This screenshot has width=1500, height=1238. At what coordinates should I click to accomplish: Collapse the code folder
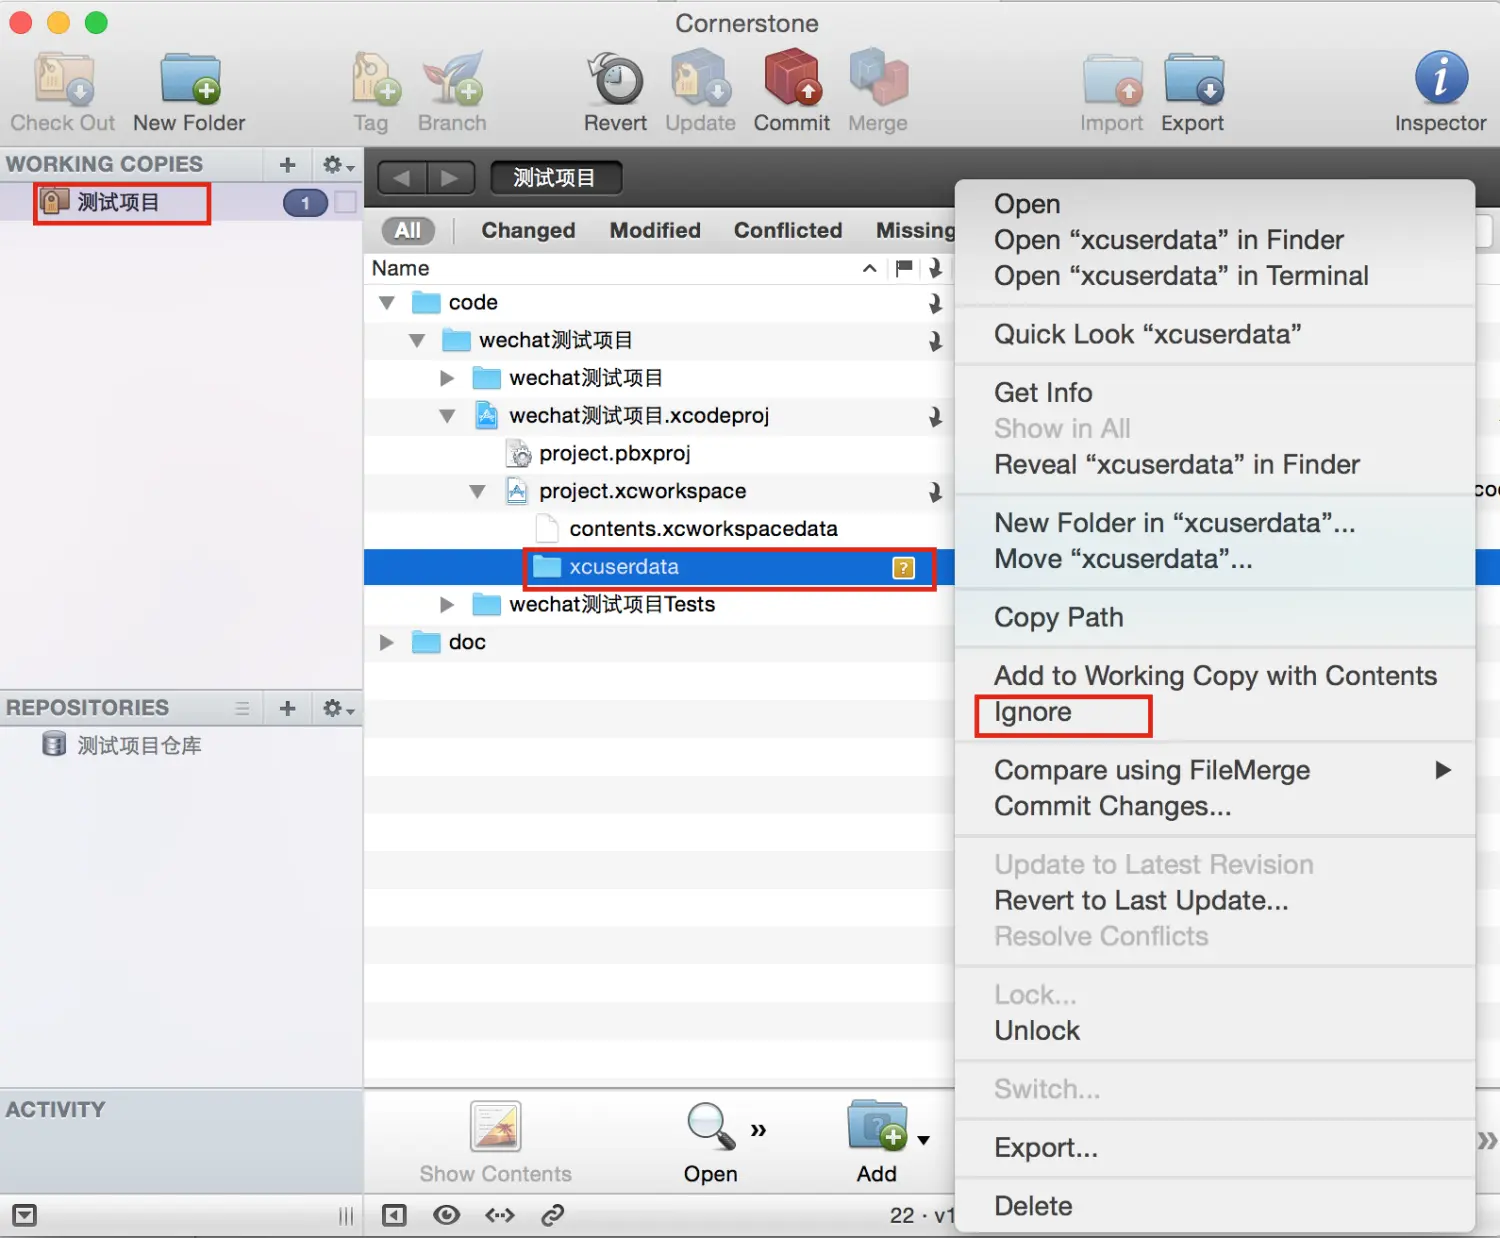[x=387, y=302]
